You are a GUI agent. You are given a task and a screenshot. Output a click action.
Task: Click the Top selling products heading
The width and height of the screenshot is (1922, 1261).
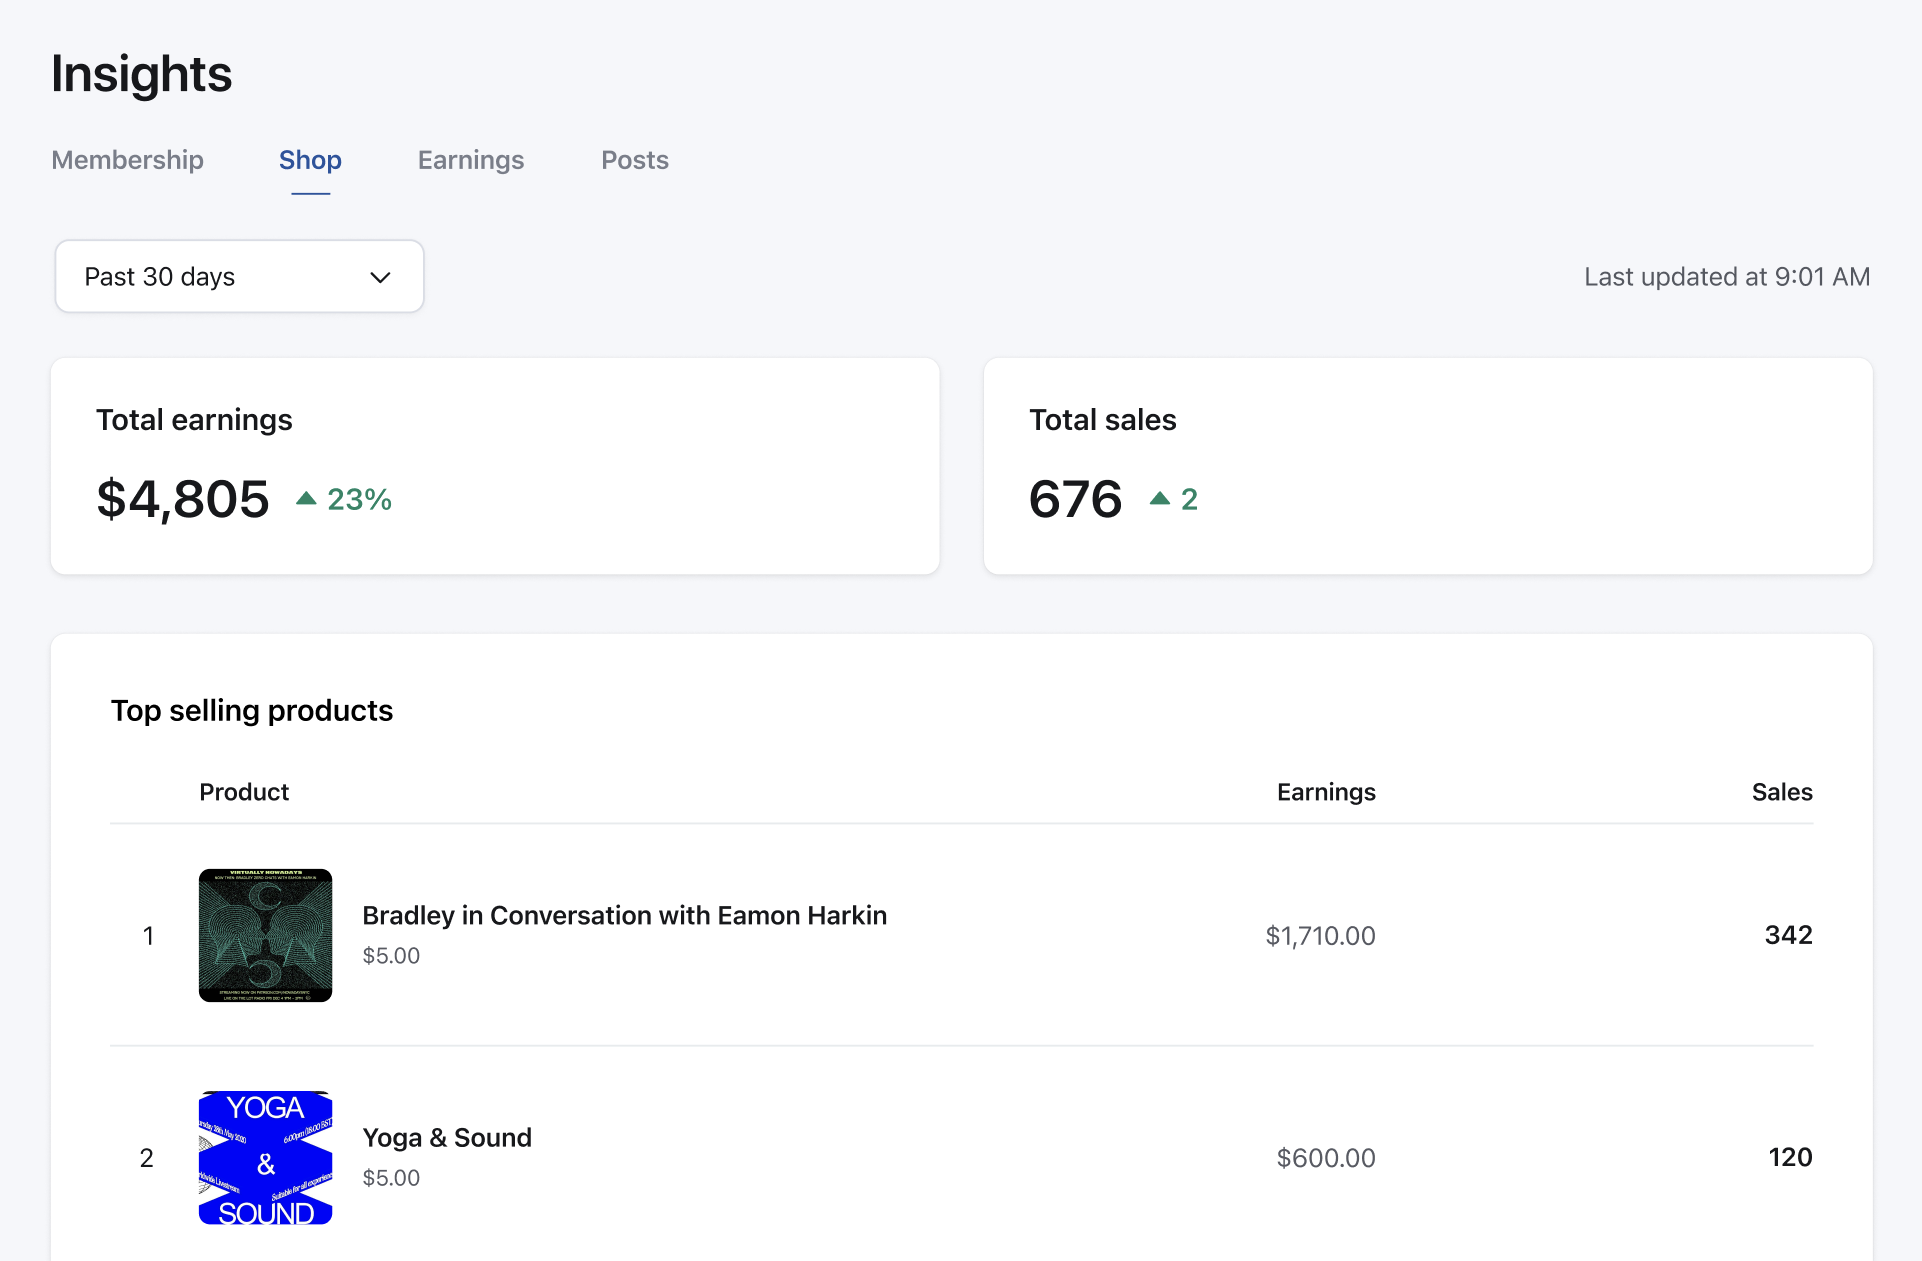[252, 710]
